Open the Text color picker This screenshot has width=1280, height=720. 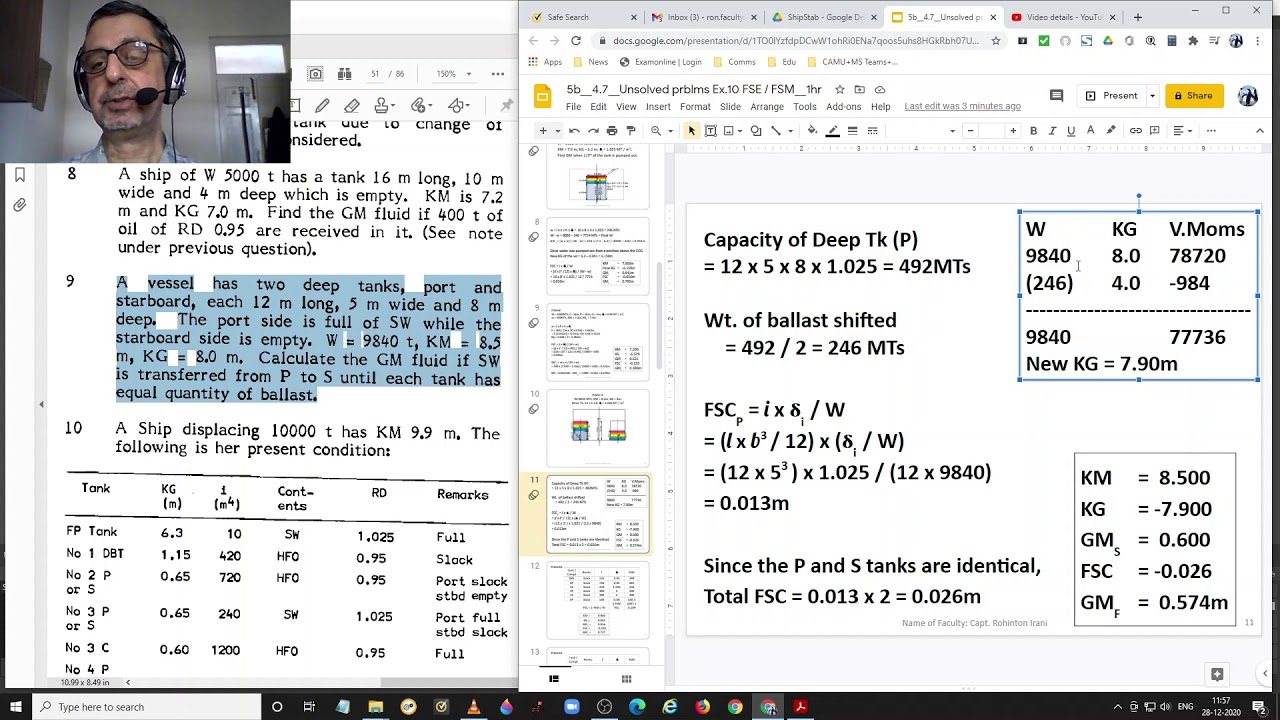1090,131
